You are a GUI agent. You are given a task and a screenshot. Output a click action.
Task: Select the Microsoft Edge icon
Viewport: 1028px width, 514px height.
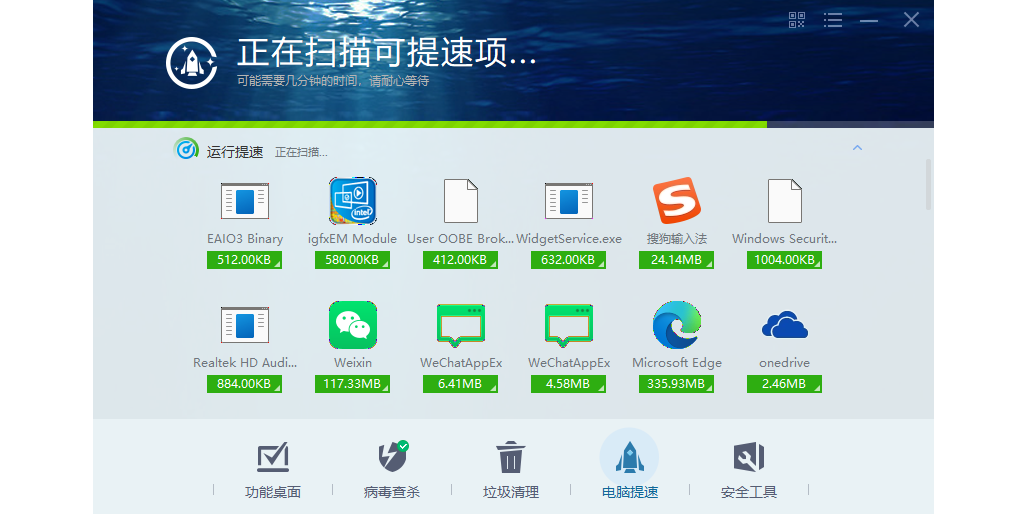(677, 325)
